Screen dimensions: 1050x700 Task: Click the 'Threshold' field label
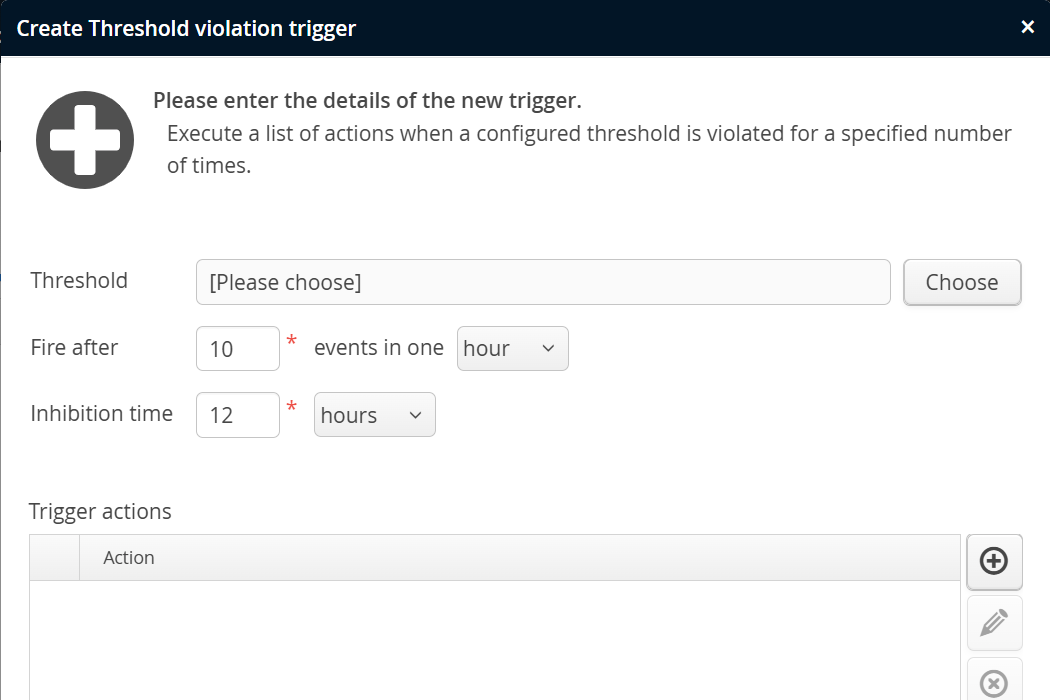79,281
